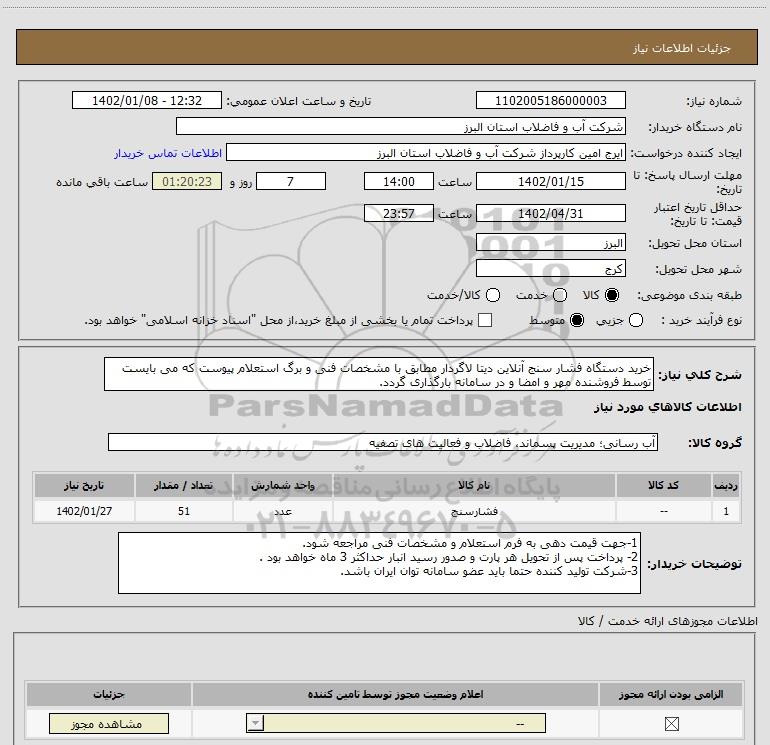Select the کالا radio button
The image size is (770, 745).
tap(612, 295)
